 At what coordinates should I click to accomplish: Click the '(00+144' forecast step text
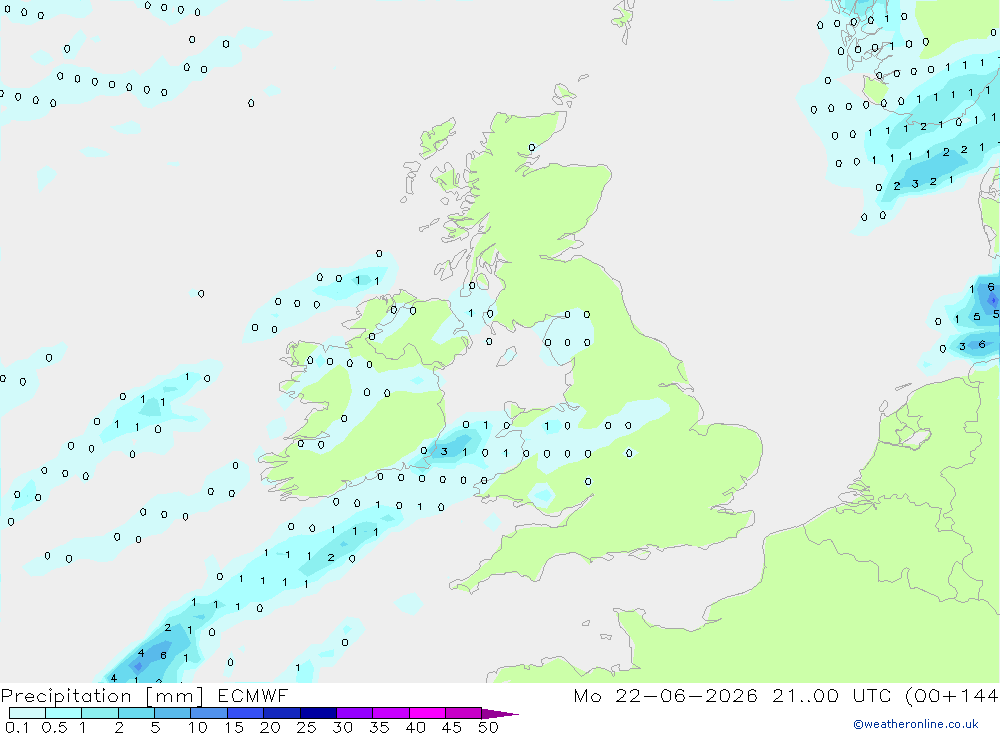pos(952,696)
